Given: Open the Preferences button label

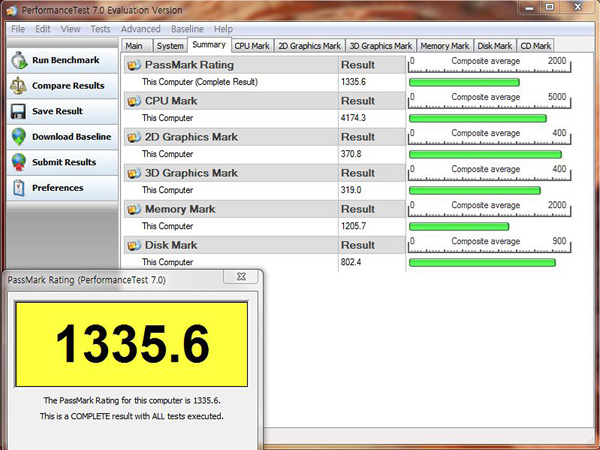Looking at the screenshot, I should 57,188.
